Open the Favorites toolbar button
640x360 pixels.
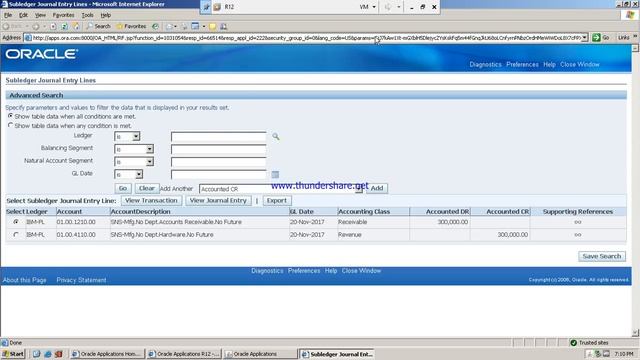coord(131,26)
